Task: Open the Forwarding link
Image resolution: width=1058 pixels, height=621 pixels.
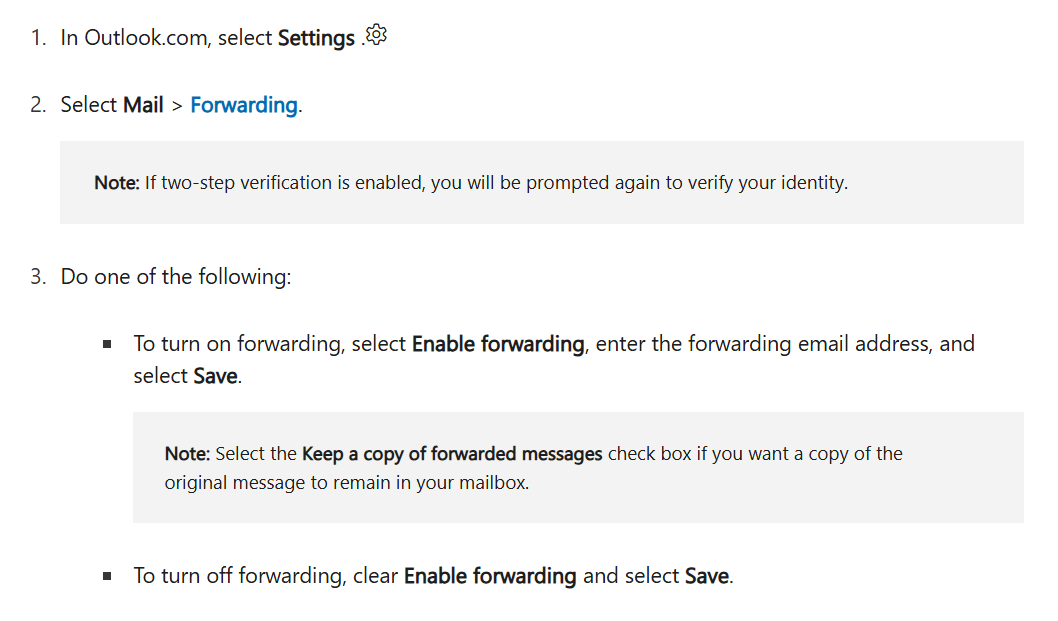Action: tap(244, 105)
